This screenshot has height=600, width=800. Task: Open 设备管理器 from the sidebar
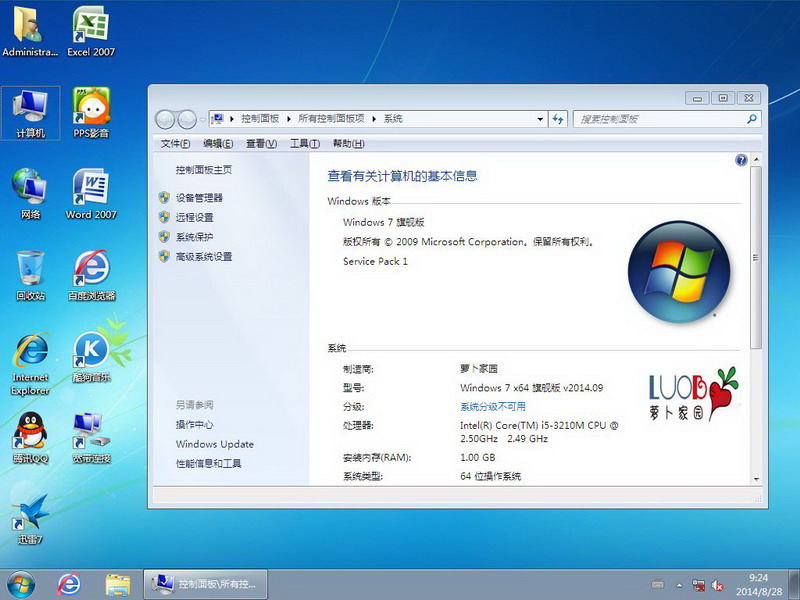coord(199,198)
